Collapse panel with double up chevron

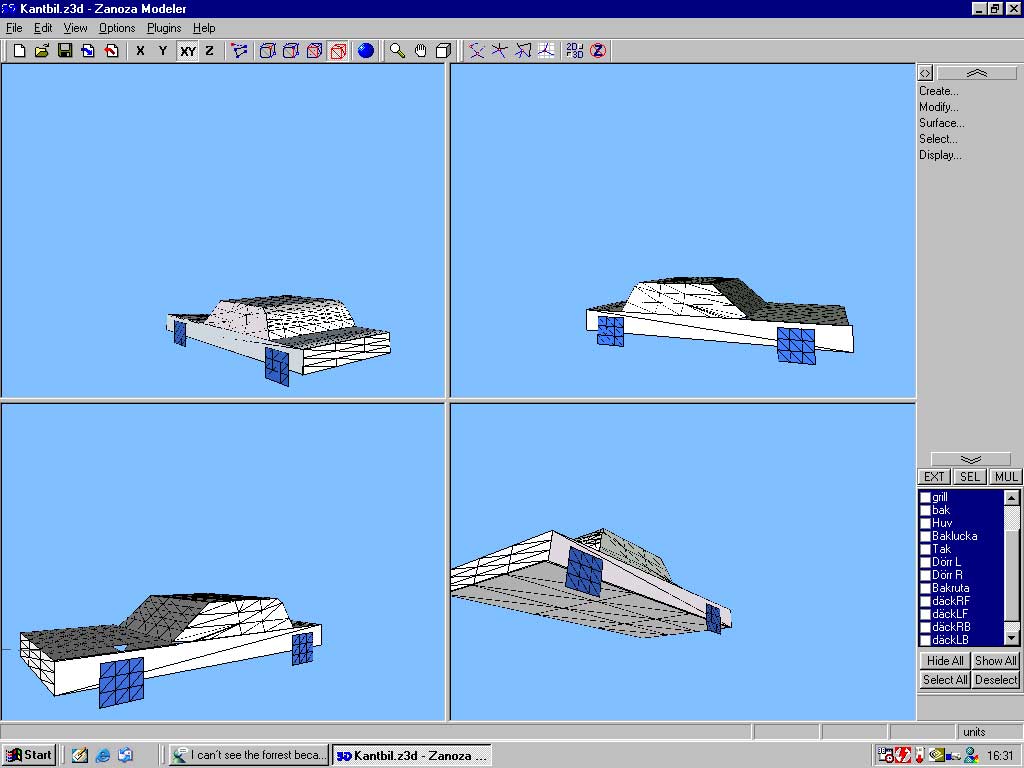976,73
